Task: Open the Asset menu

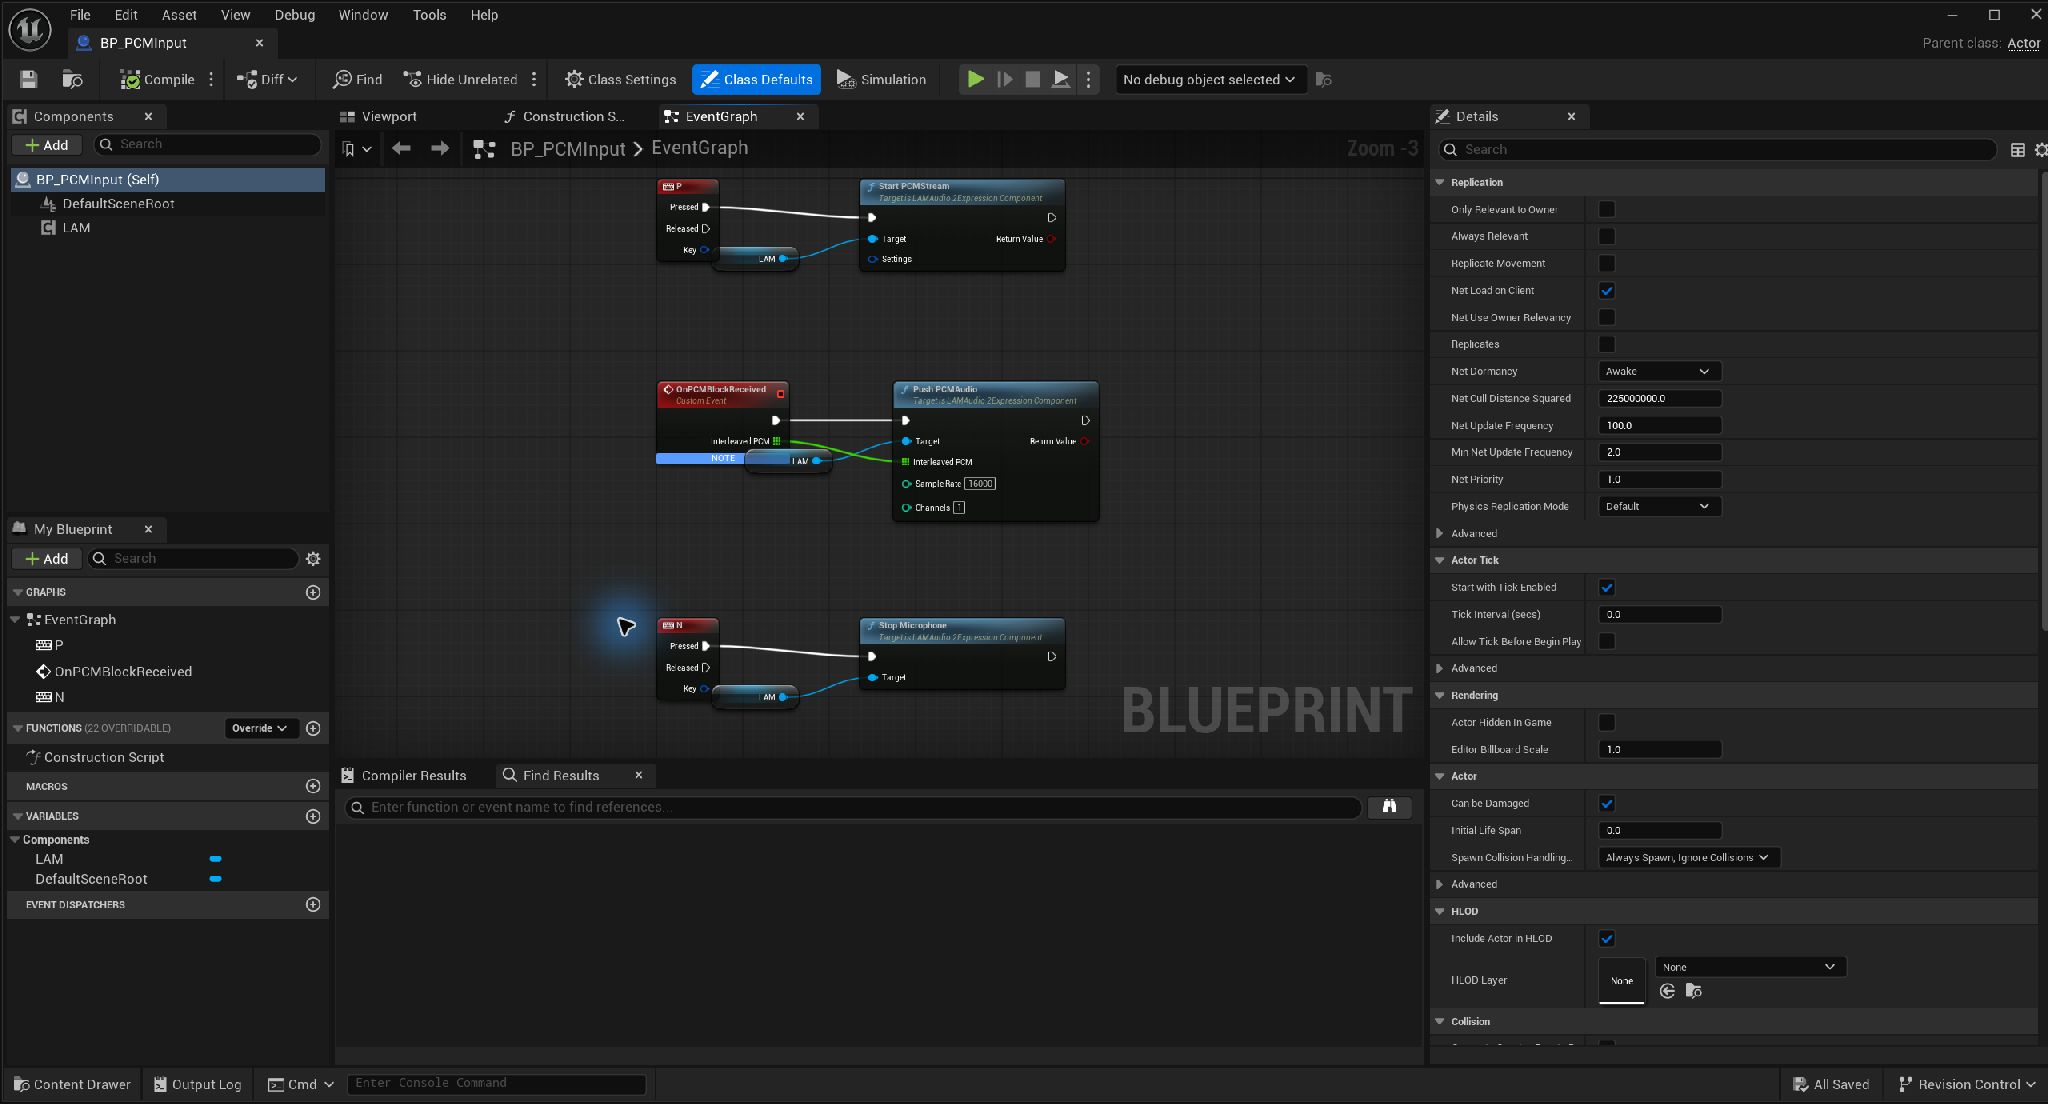Action: coord(179,15)
